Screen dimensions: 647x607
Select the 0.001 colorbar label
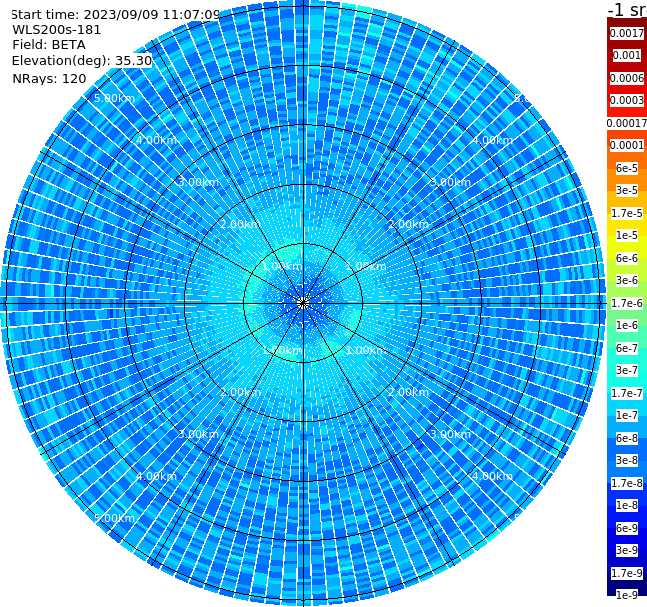click(x=627, y=55)
